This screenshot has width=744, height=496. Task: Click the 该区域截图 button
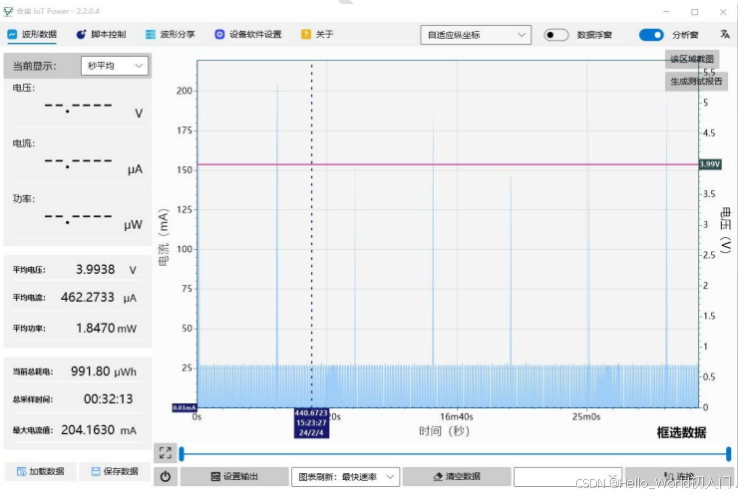coord(691,59)
